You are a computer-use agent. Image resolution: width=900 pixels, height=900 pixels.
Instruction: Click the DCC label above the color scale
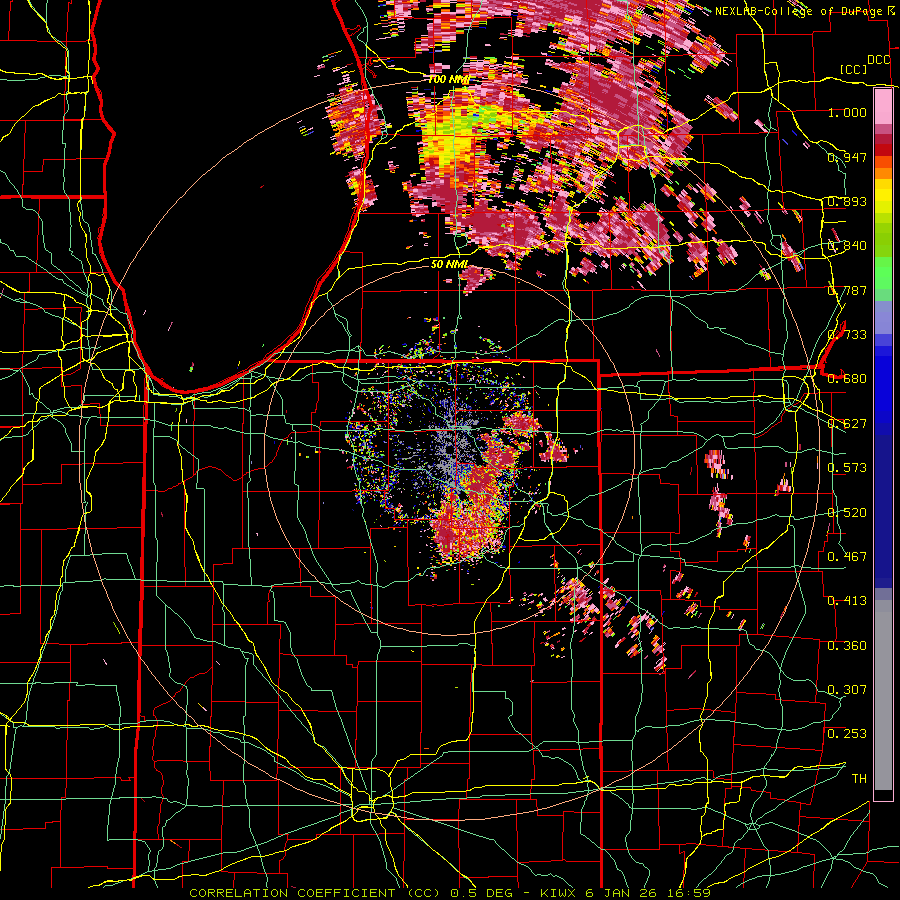[x=878, y=60]
